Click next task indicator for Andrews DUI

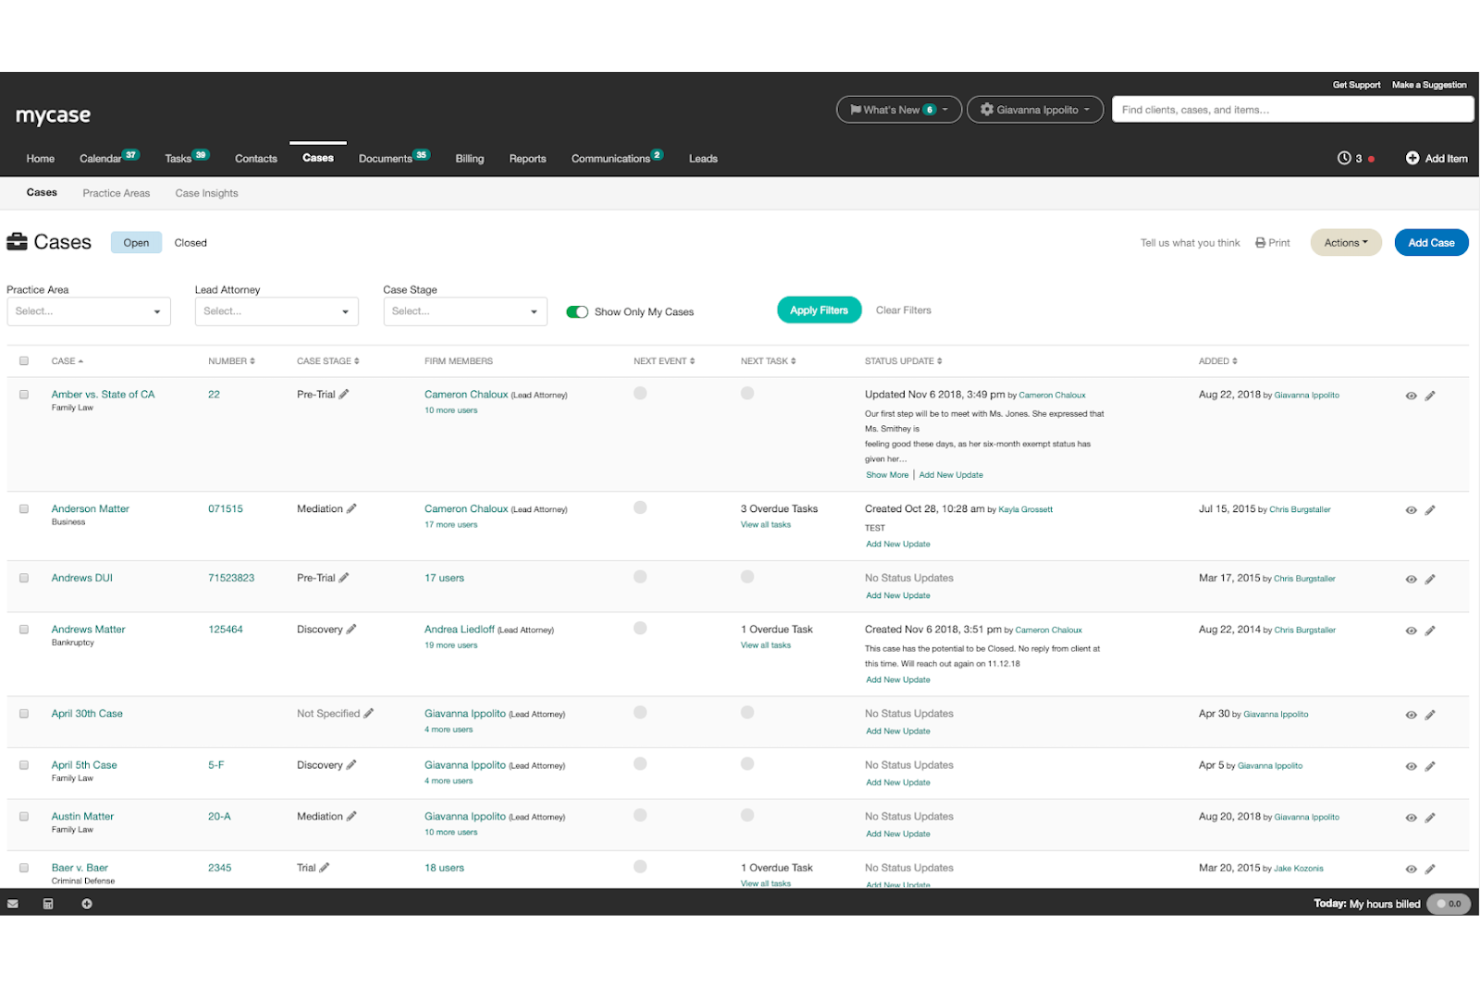(747, 577)
